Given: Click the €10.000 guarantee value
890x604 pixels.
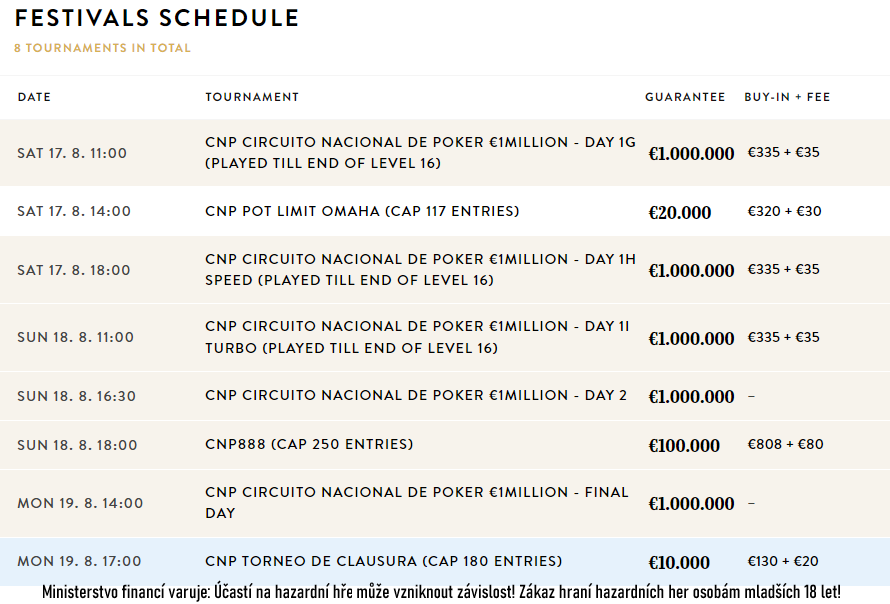Looking at the screenshot, I should [x=679, y=562].
